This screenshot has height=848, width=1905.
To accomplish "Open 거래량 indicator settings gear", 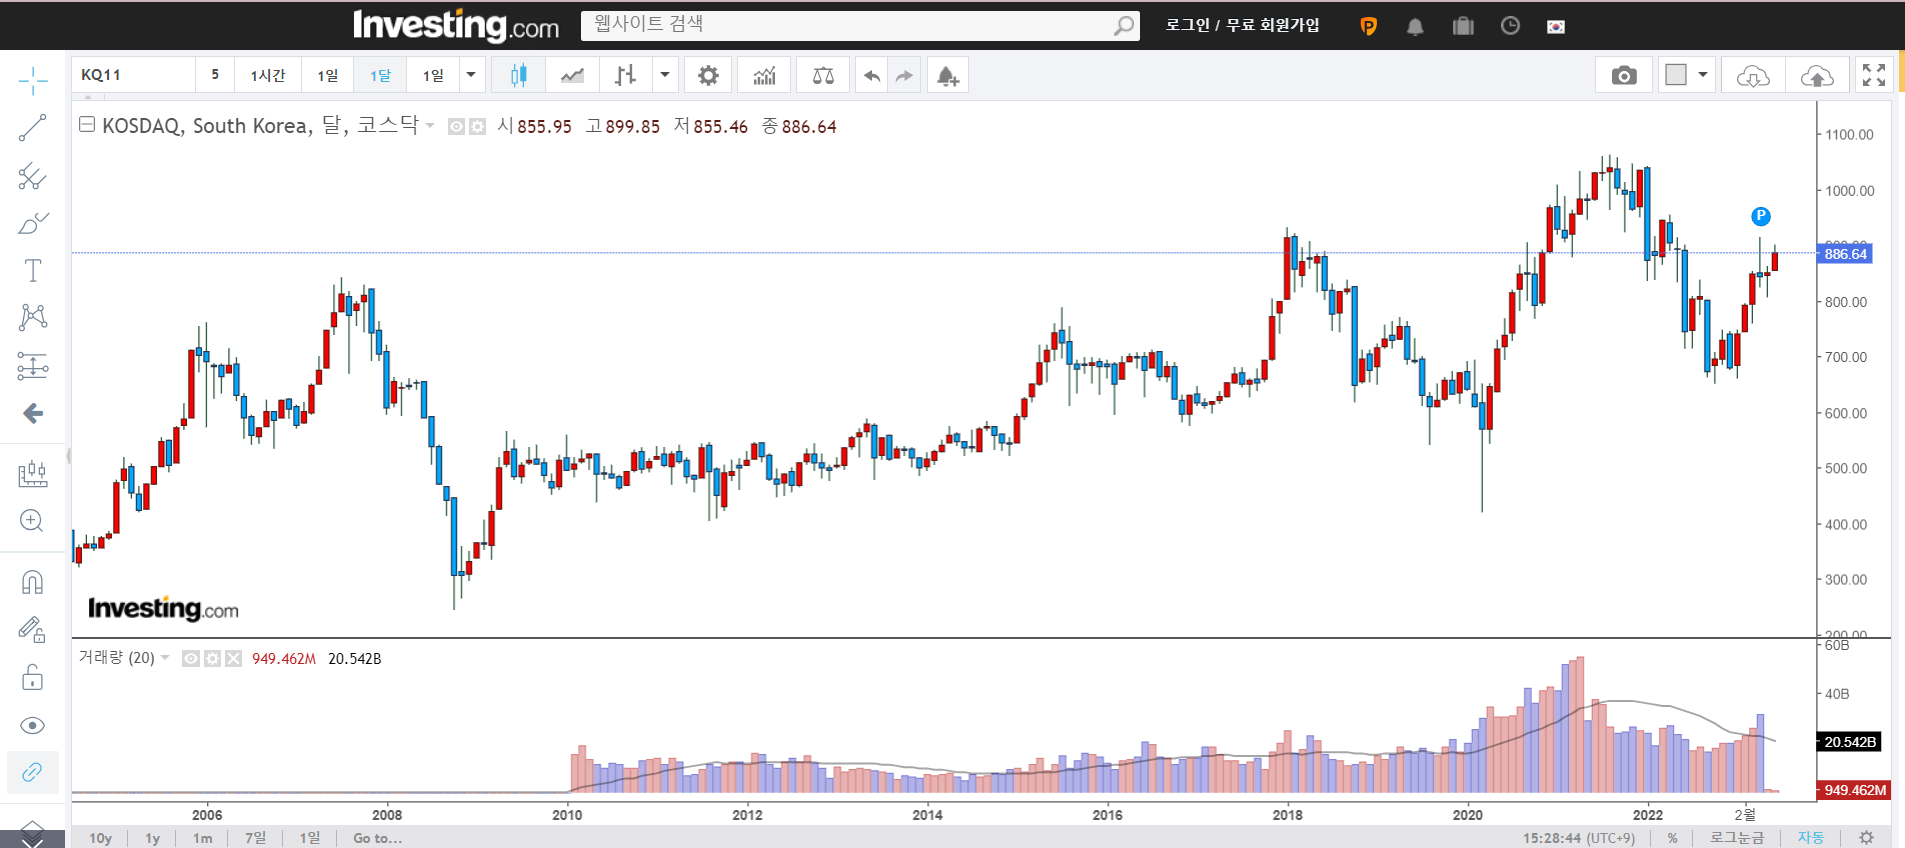I will click(212, 658).
